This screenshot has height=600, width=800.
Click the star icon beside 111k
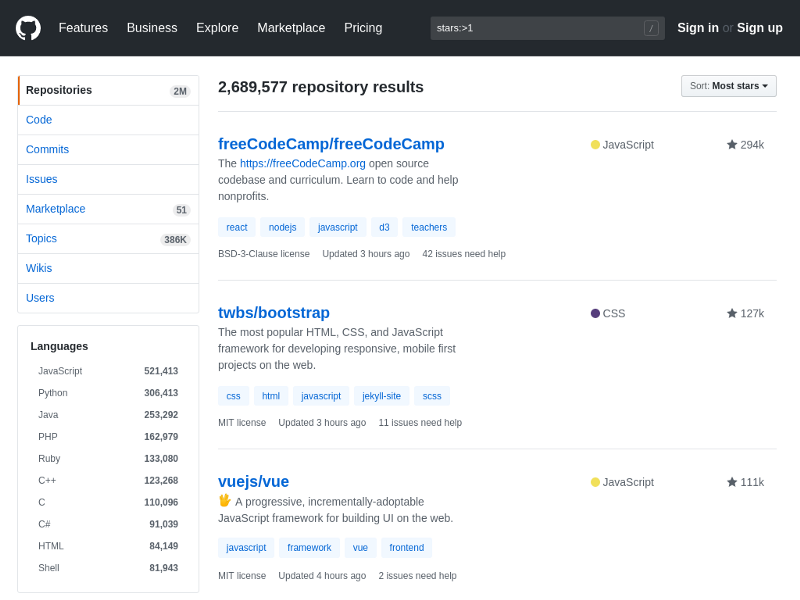click(732, 482)
